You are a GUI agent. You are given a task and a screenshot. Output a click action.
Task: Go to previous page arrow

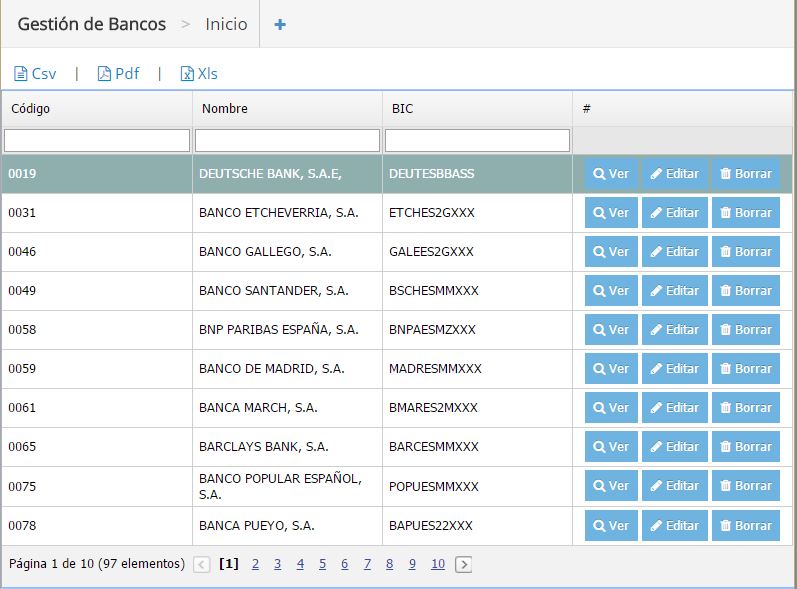pyautogui.click(x=202, y=565)
